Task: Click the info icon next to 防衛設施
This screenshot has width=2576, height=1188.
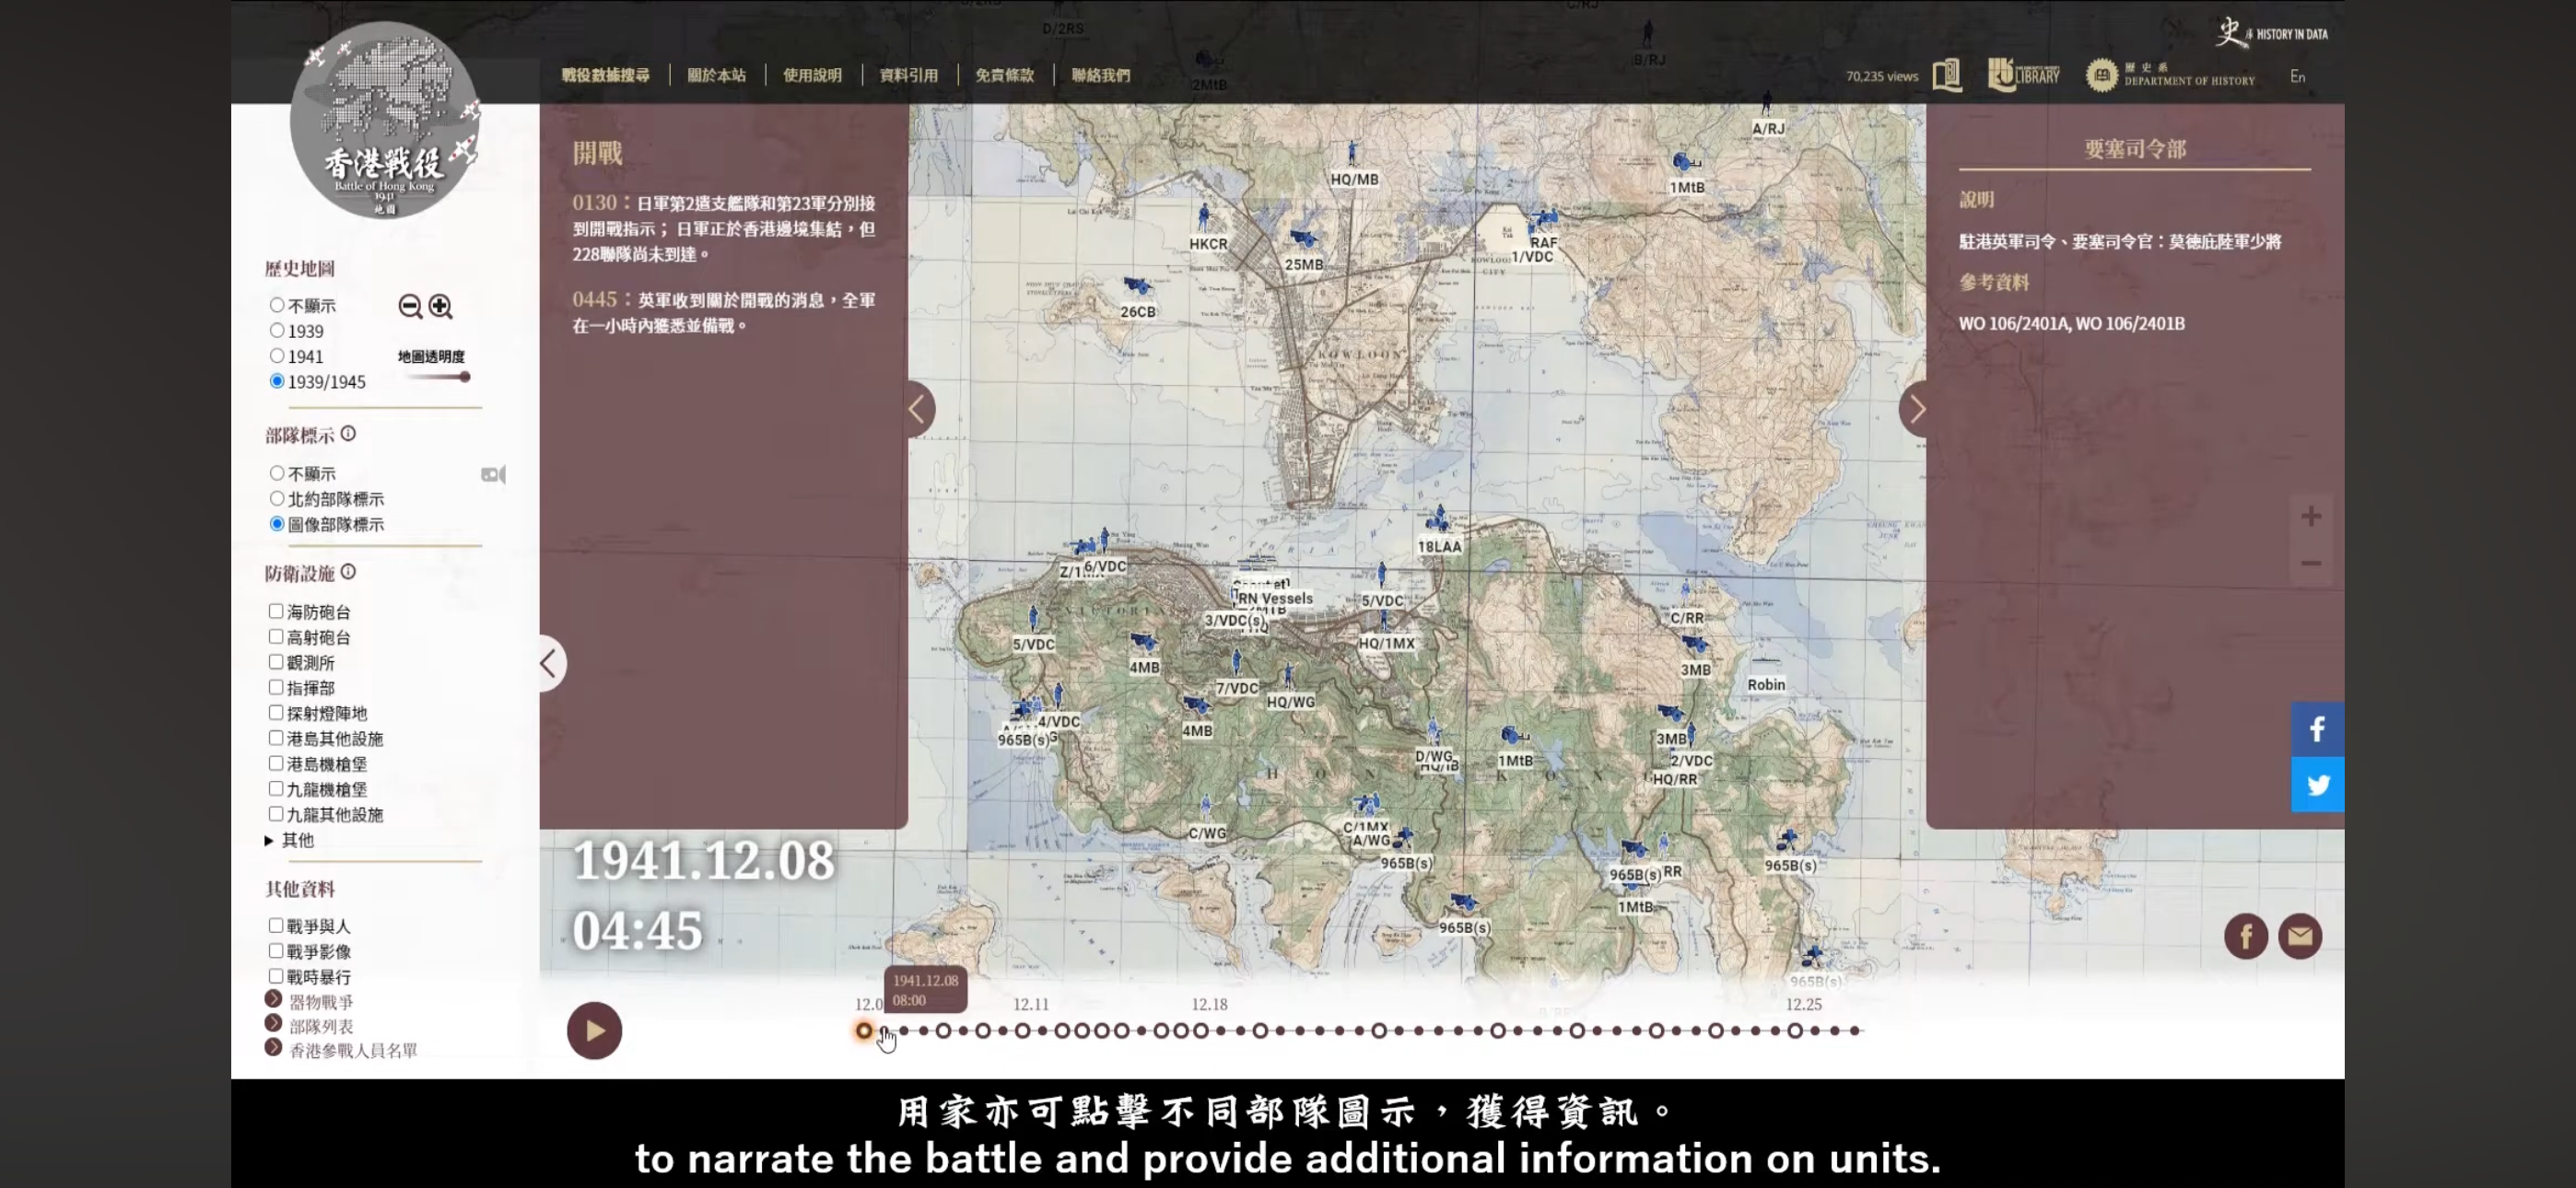Action: tap(348, 572)
